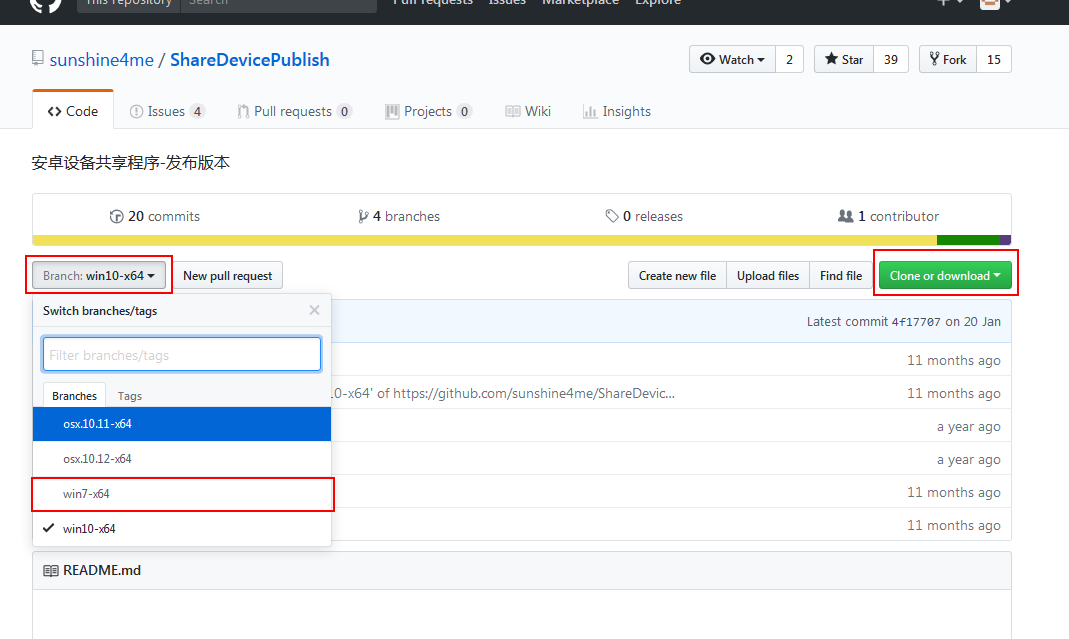Open the Clone or download dropdown
This screenshot has width=1069, height=639.
945,276
